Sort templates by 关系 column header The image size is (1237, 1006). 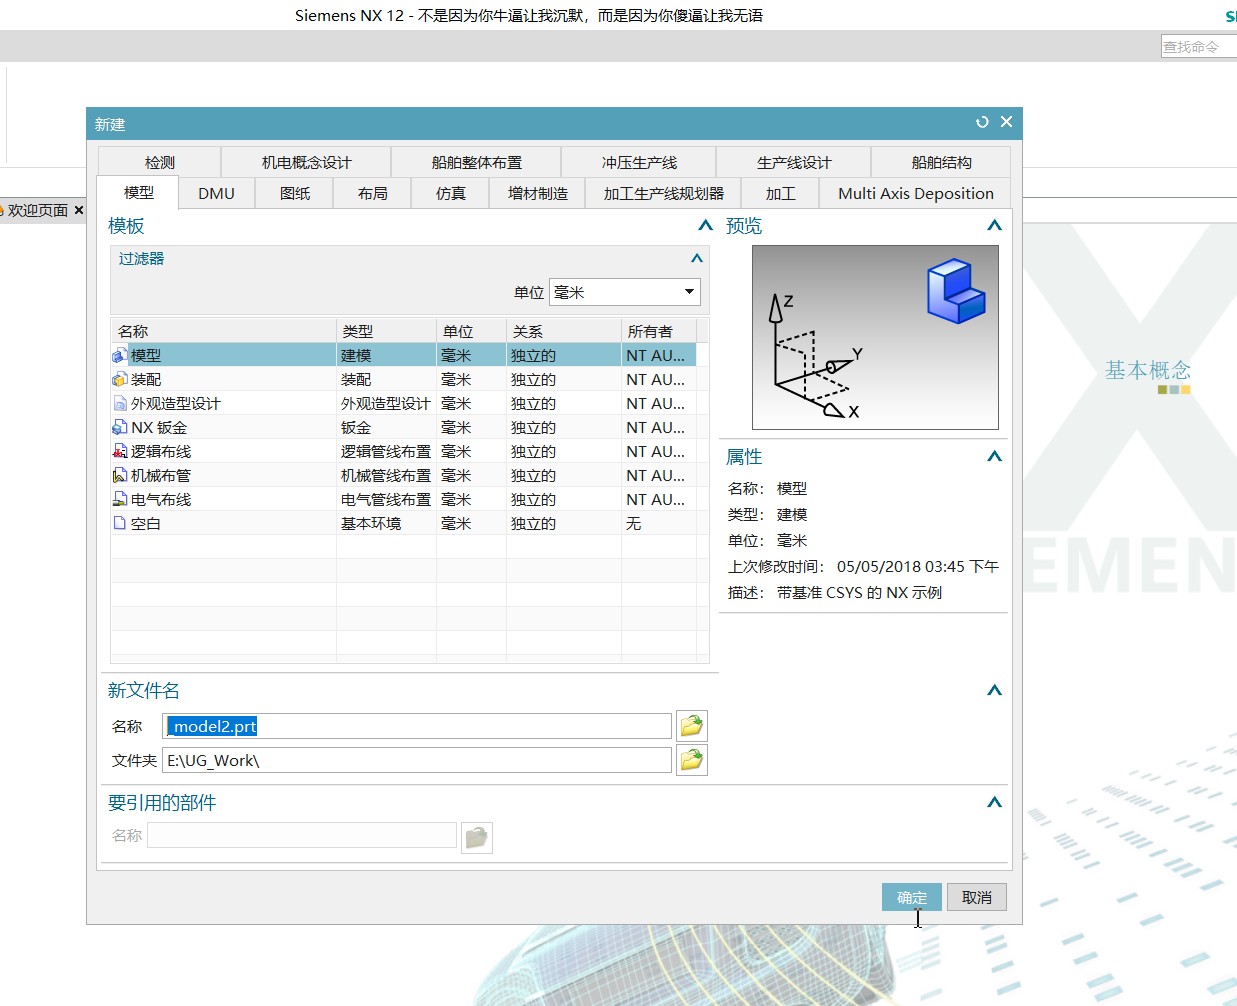tap(564, 331)
